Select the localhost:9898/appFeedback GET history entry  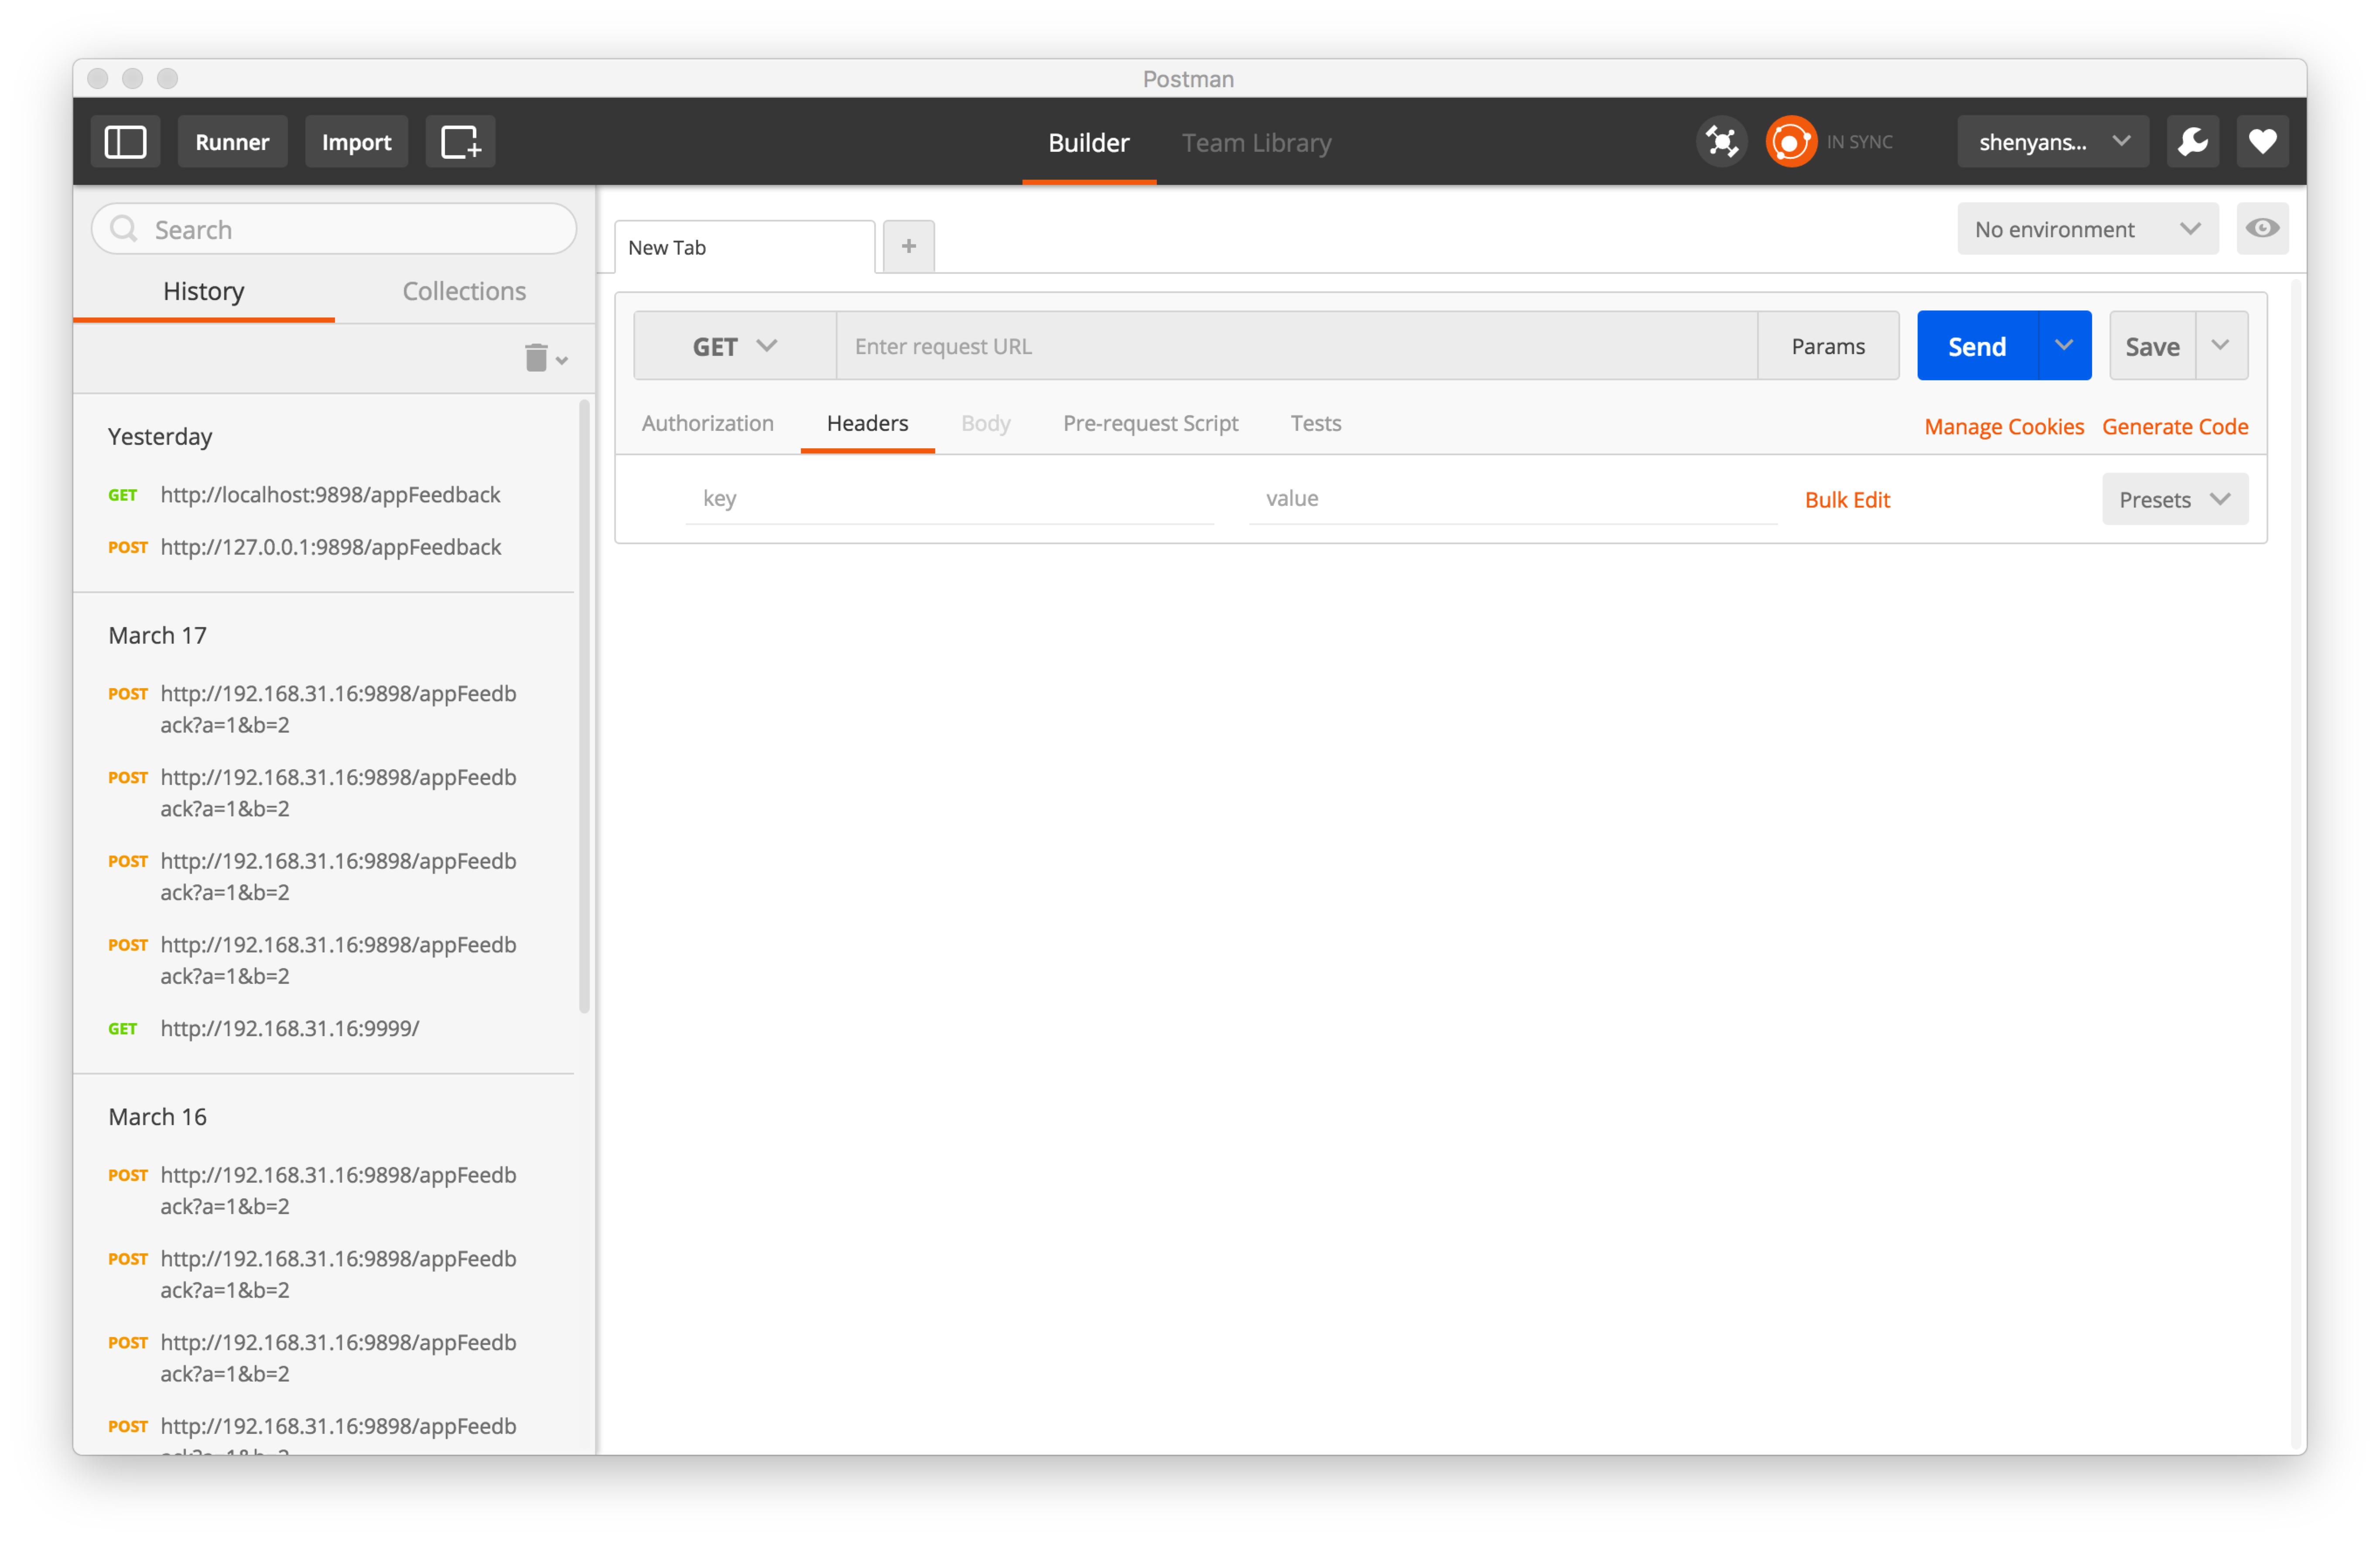[330, 495]
